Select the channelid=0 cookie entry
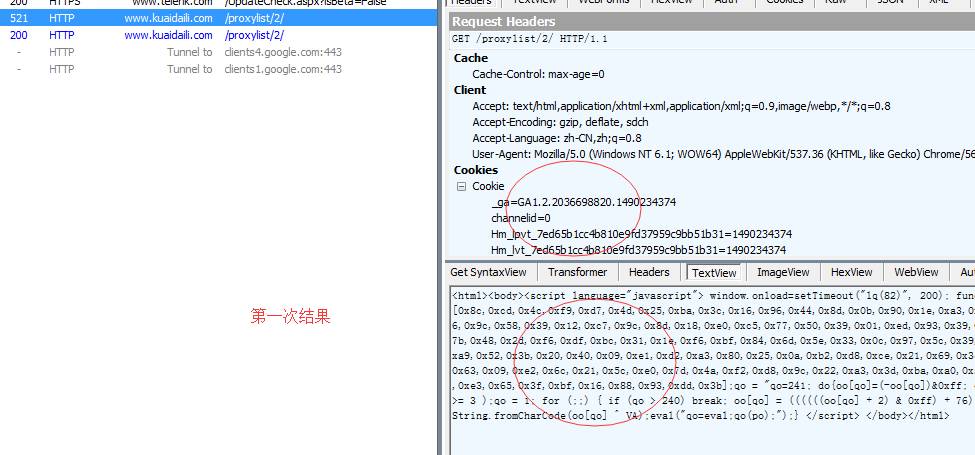975x455 pixels. point(521,218)
